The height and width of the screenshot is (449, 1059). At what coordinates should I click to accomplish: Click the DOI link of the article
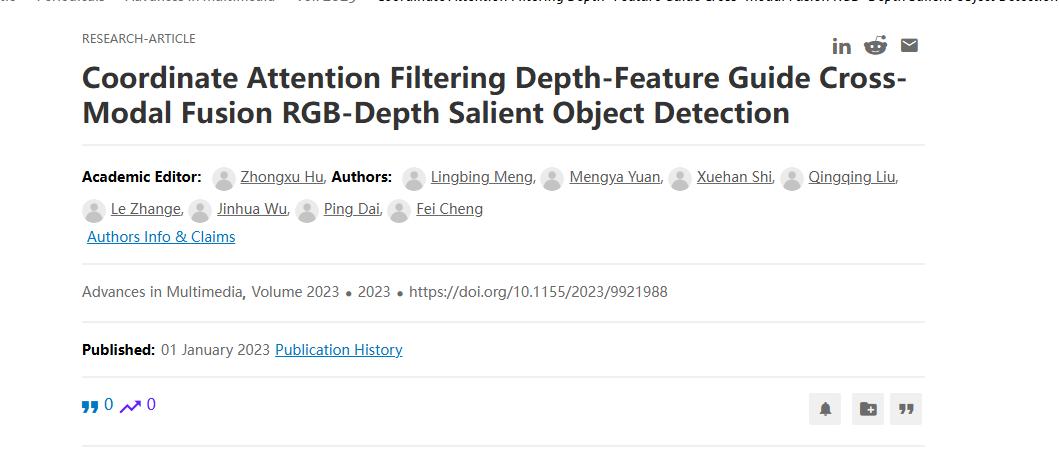coord(538,292)
